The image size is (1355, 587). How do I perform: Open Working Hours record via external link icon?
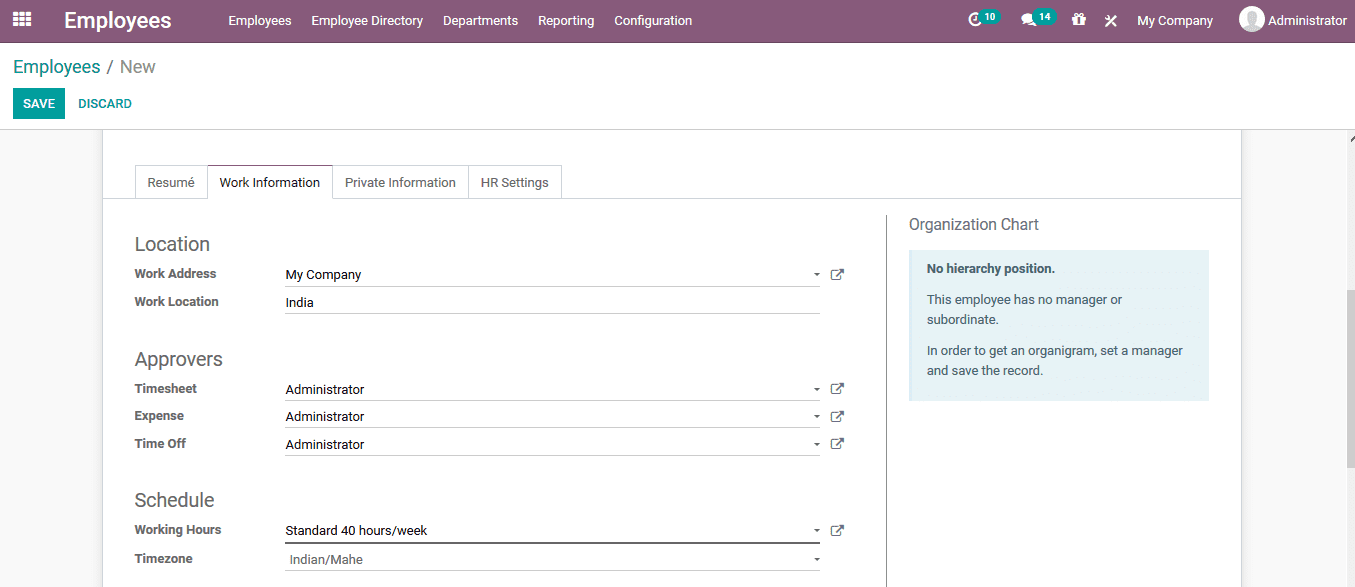click(x=836, y=530)
